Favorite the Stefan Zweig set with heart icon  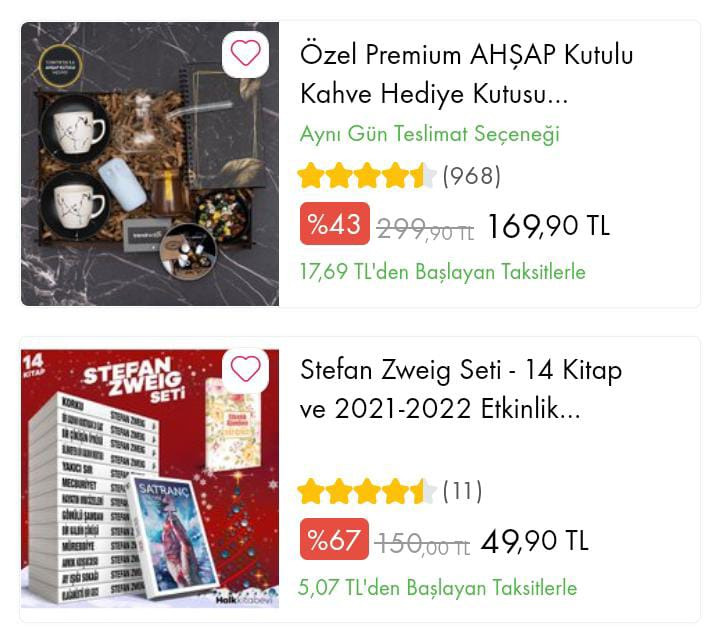point(246,370)
